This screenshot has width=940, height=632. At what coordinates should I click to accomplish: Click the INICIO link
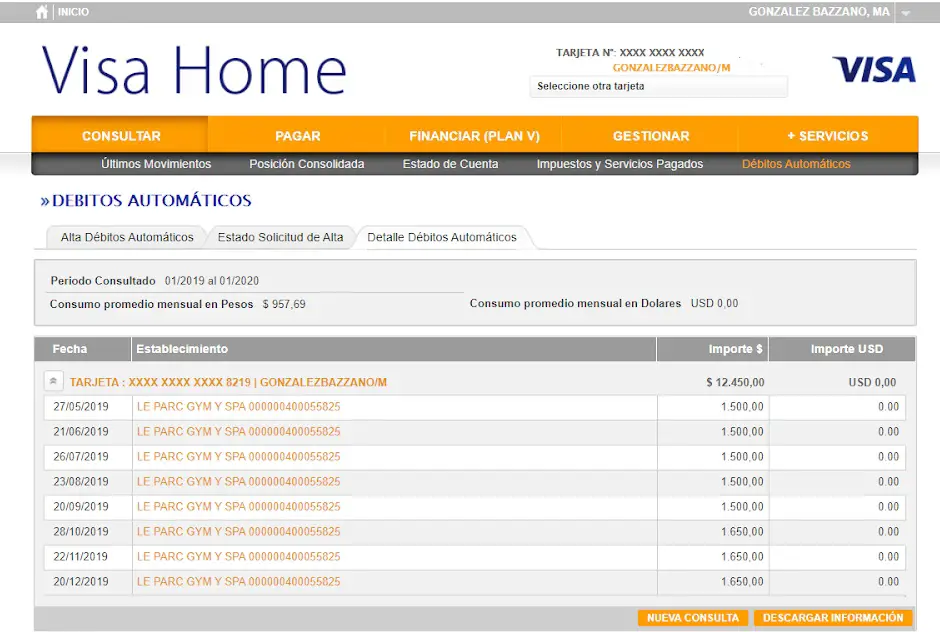(73, 12)
